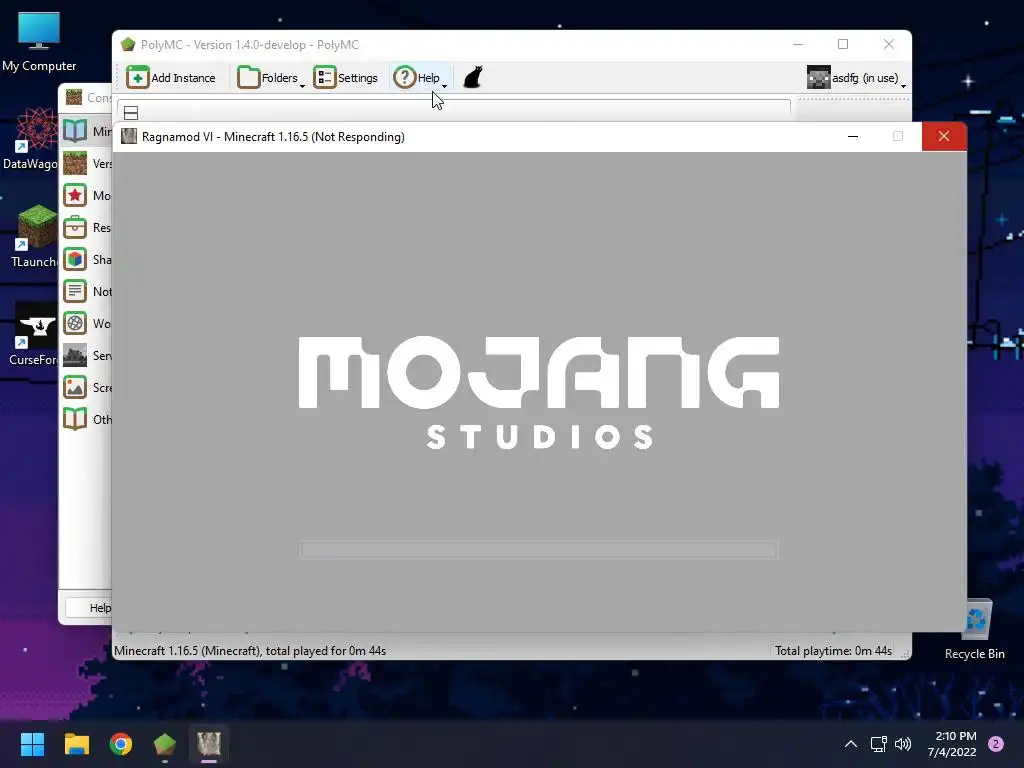
Task: Open the Resource packs page icon
Action: [x=75, y=227]
